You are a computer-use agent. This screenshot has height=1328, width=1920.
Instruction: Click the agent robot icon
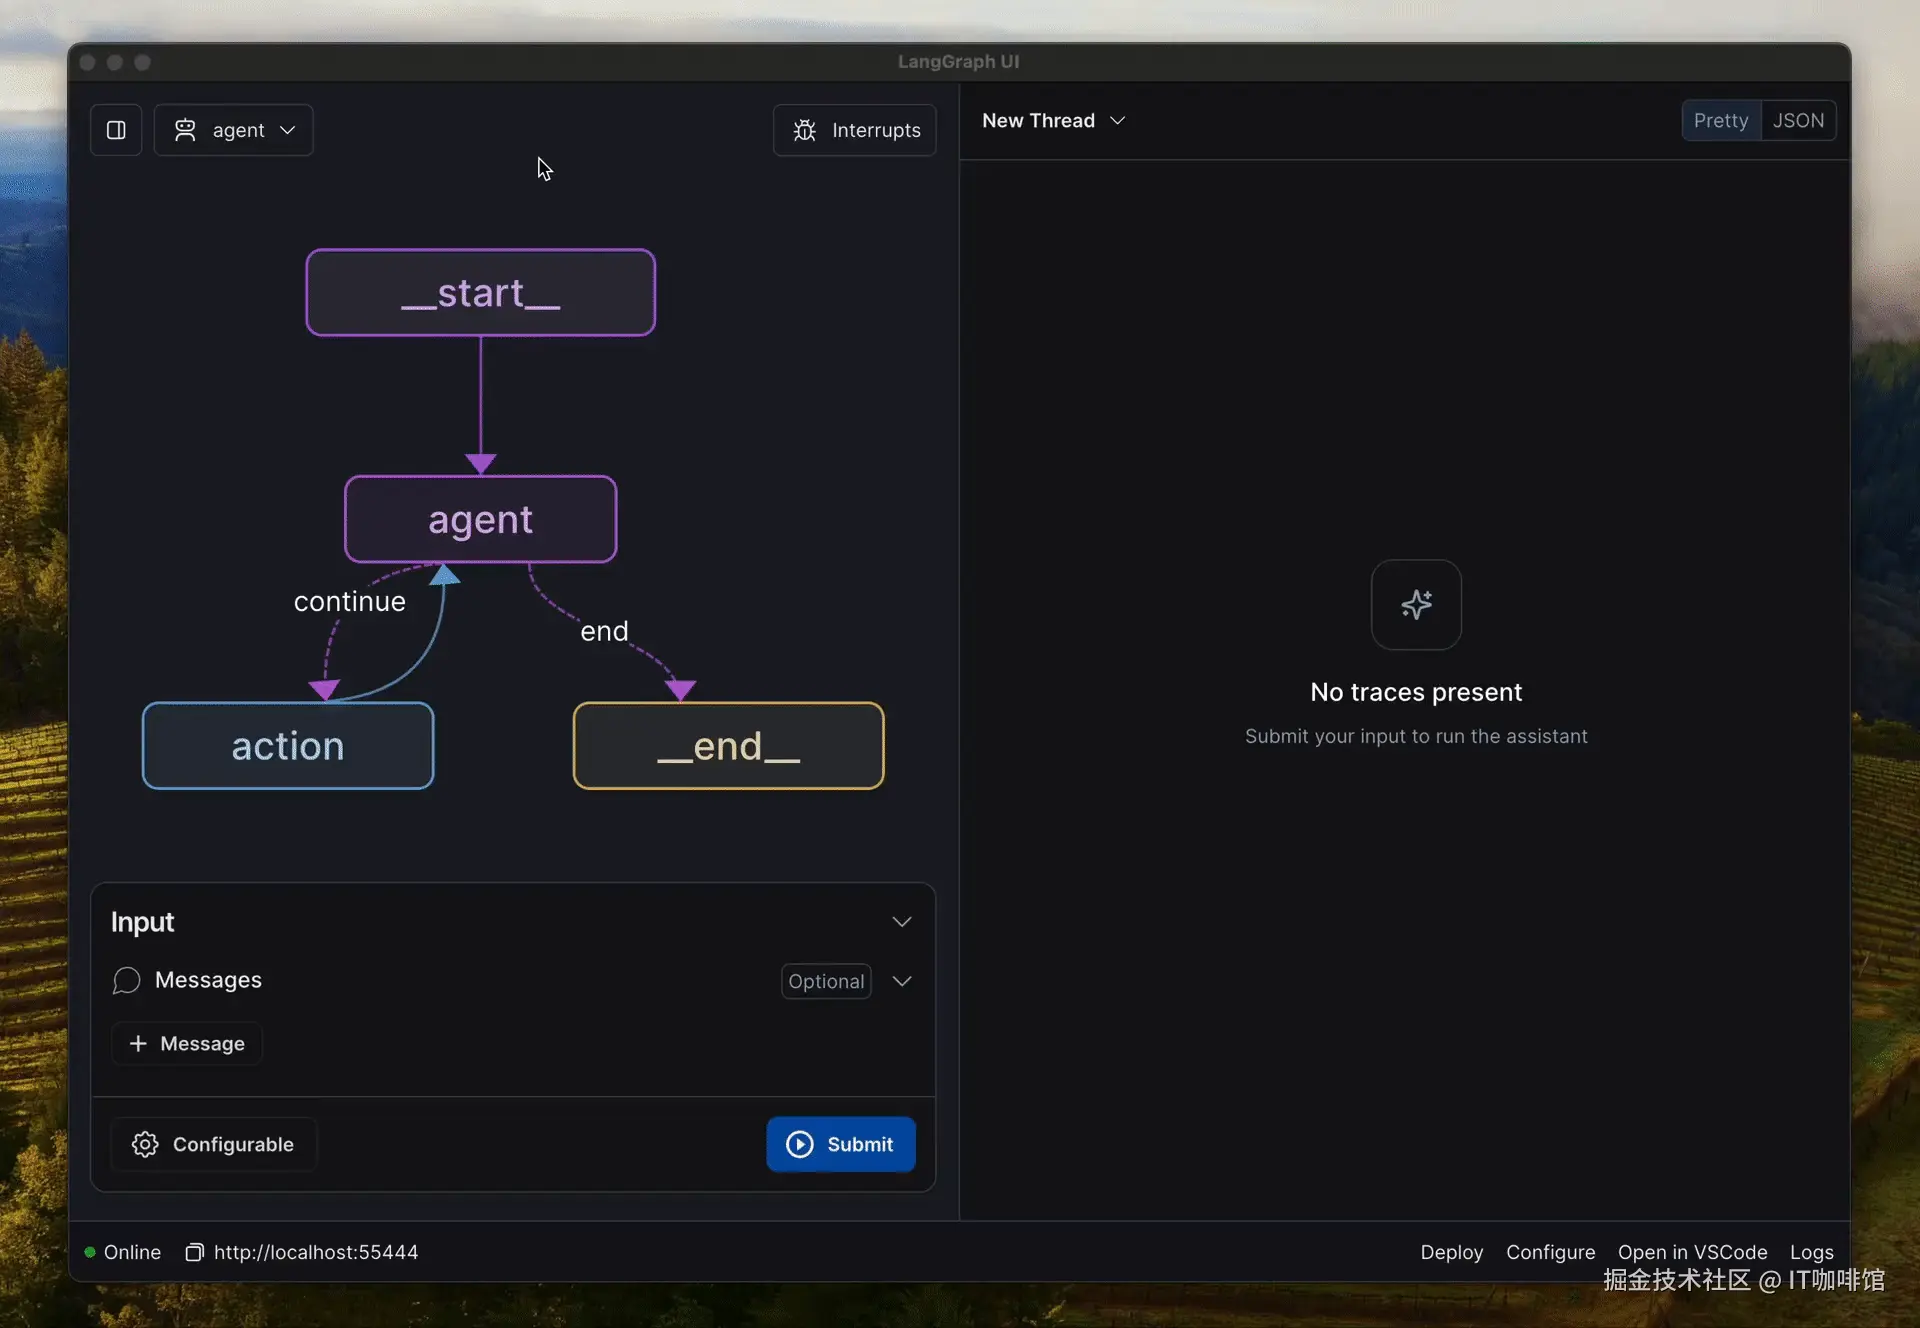185,130
